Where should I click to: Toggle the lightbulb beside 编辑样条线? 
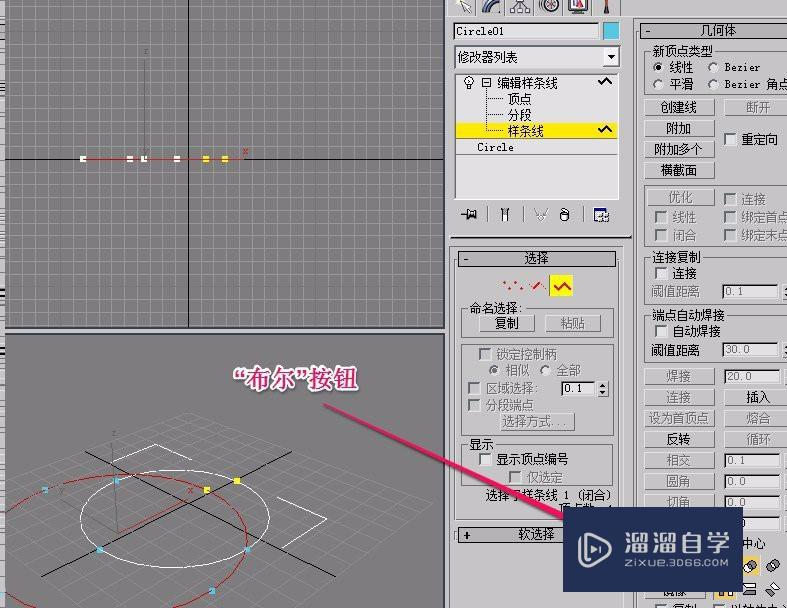tap(469, 82)
